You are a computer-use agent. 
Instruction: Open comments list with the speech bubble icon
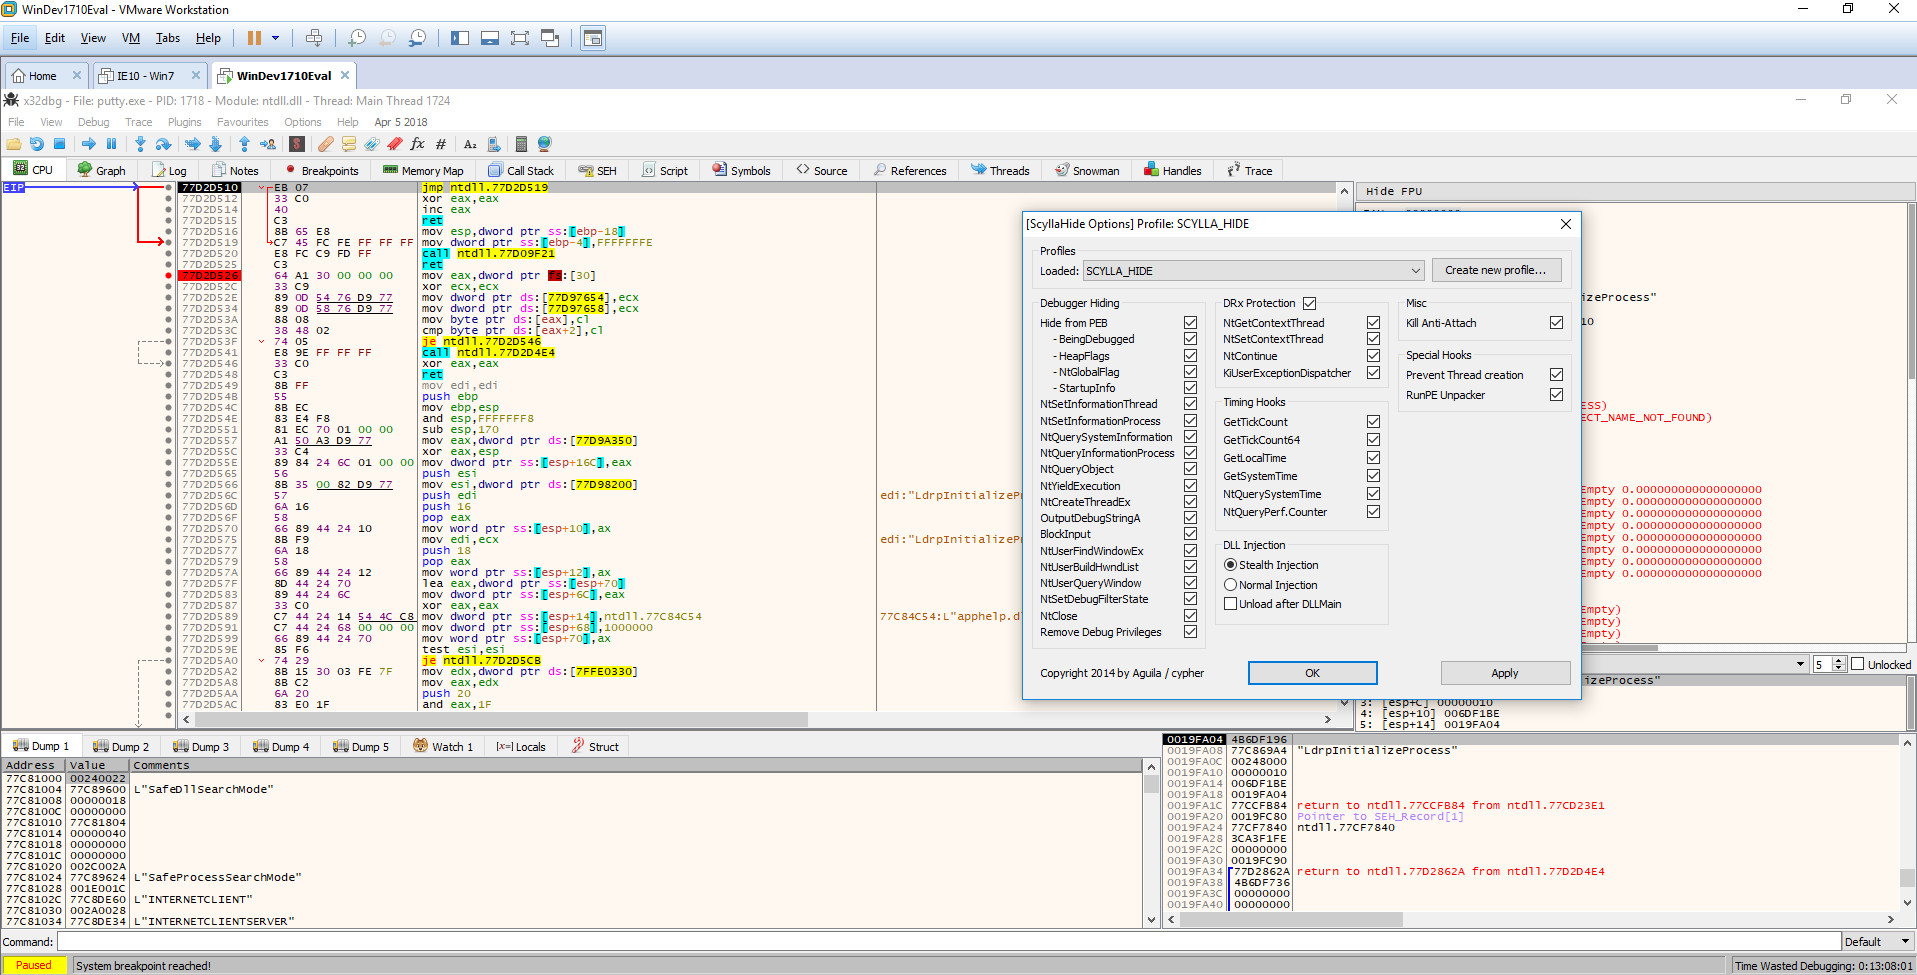click(x=349, y=144)
